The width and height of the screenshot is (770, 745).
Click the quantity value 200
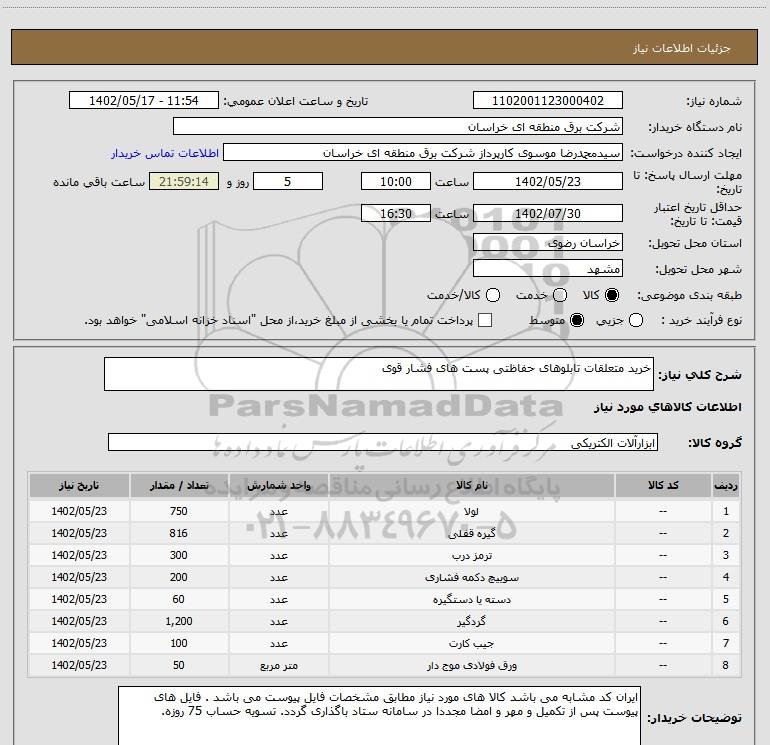coord(179,578)
